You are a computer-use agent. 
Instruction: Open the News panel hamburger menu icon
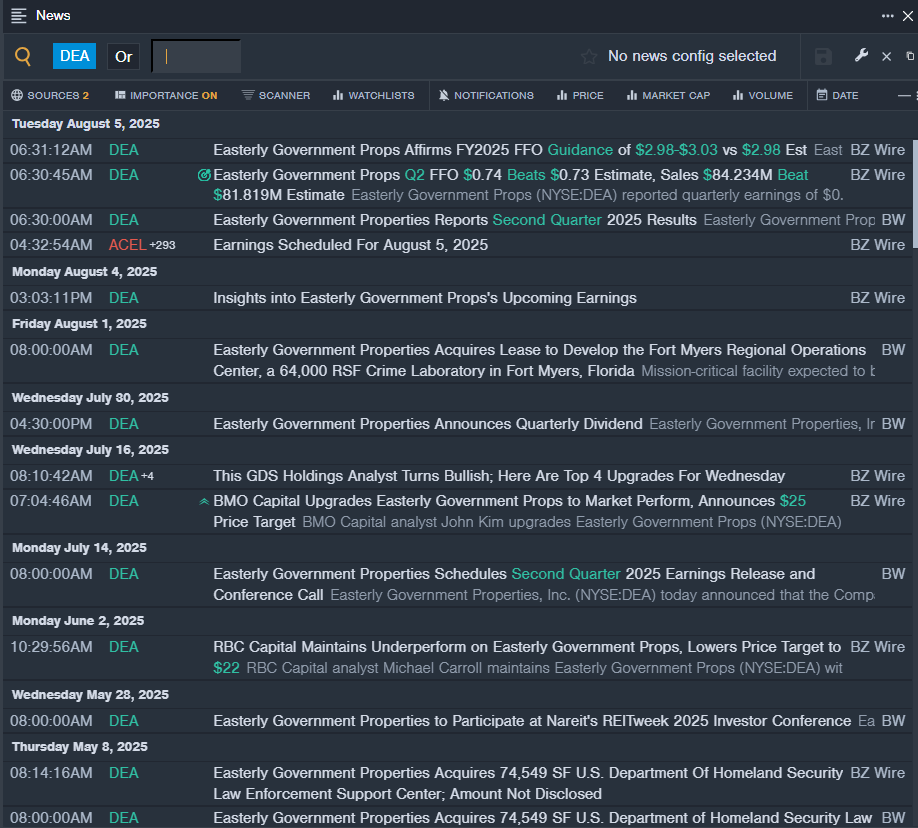coord(19,16)
